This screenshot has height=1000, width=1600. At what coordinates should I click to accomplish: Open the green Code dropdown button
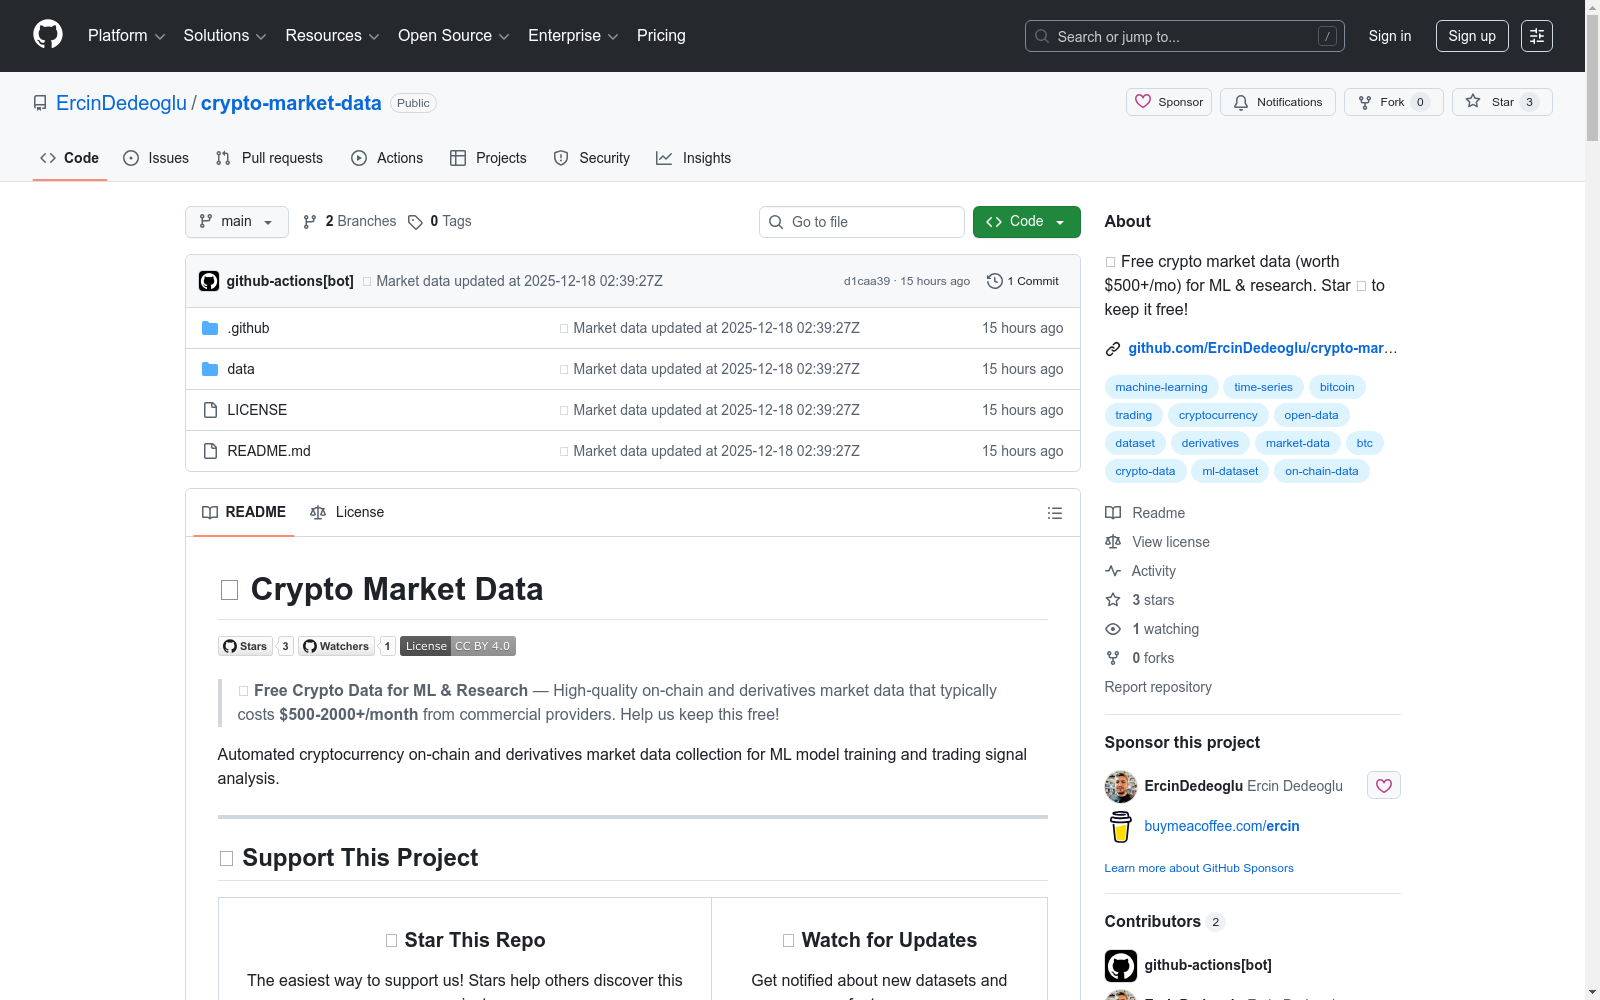coord(1027,222)
